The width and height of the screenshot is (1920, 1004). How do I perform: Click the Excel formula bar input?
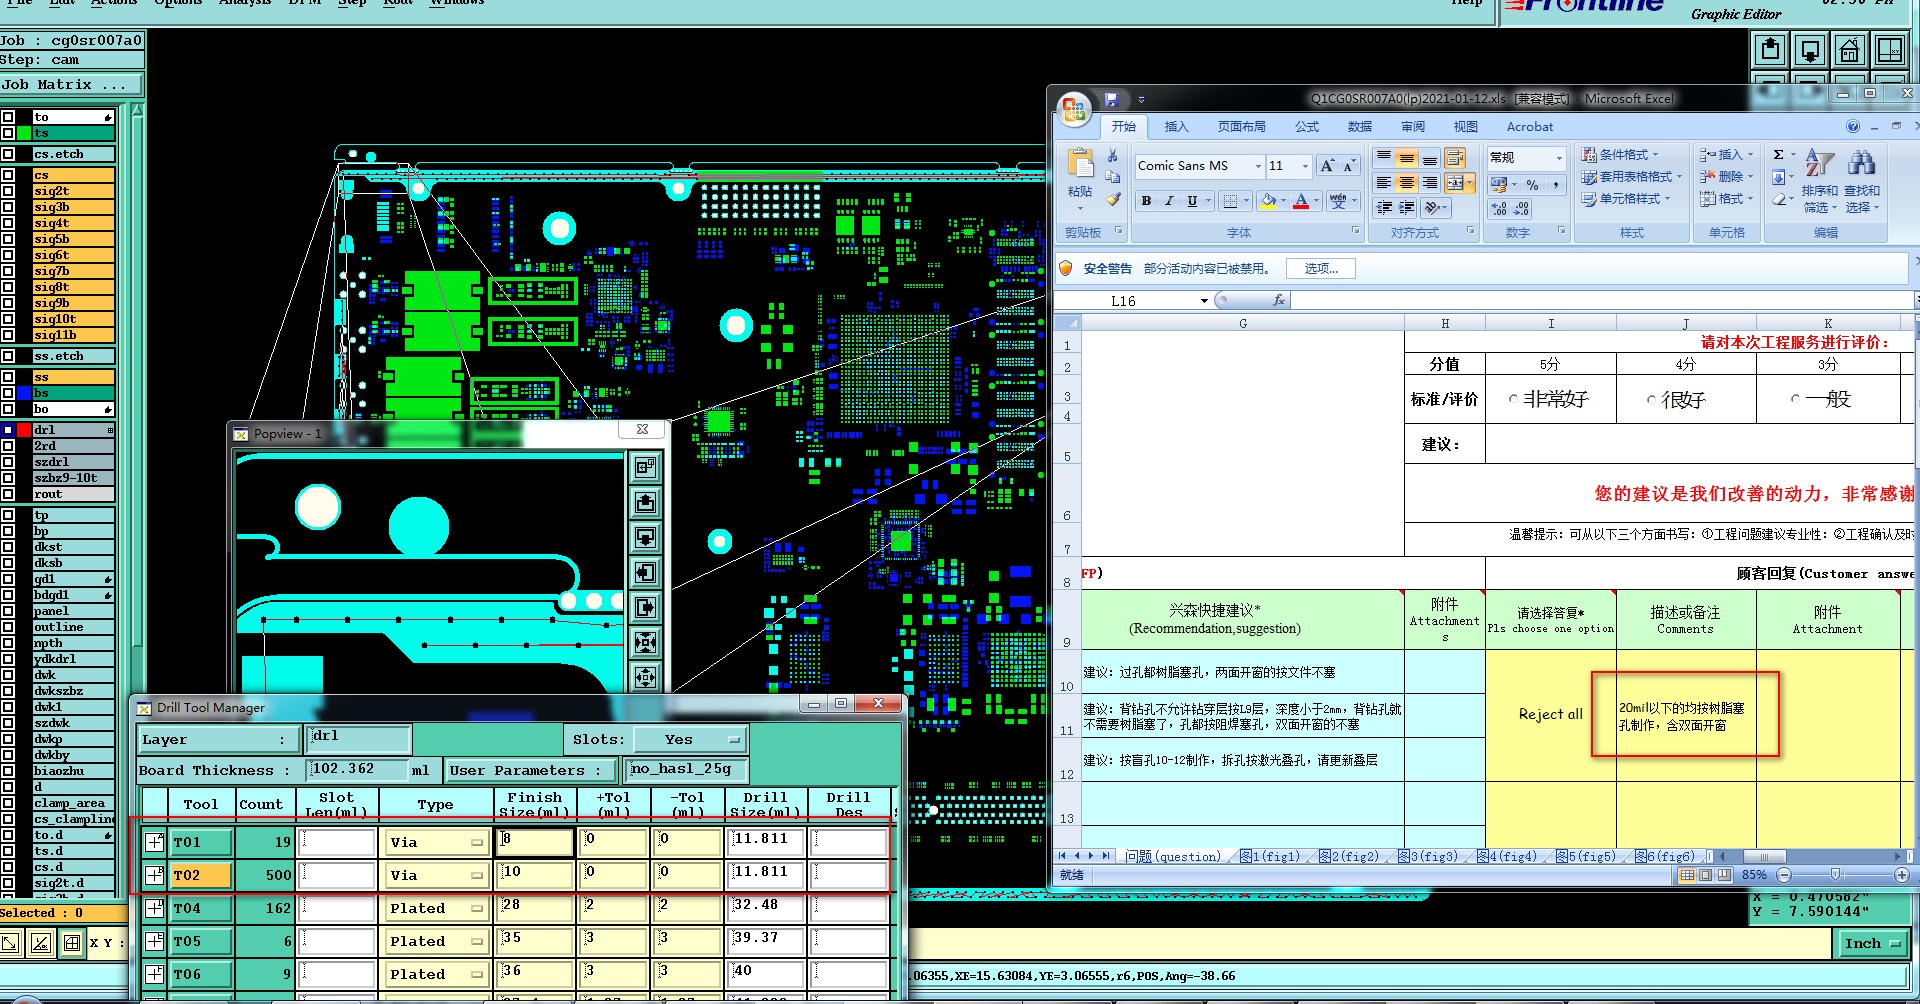point(1600,300)
